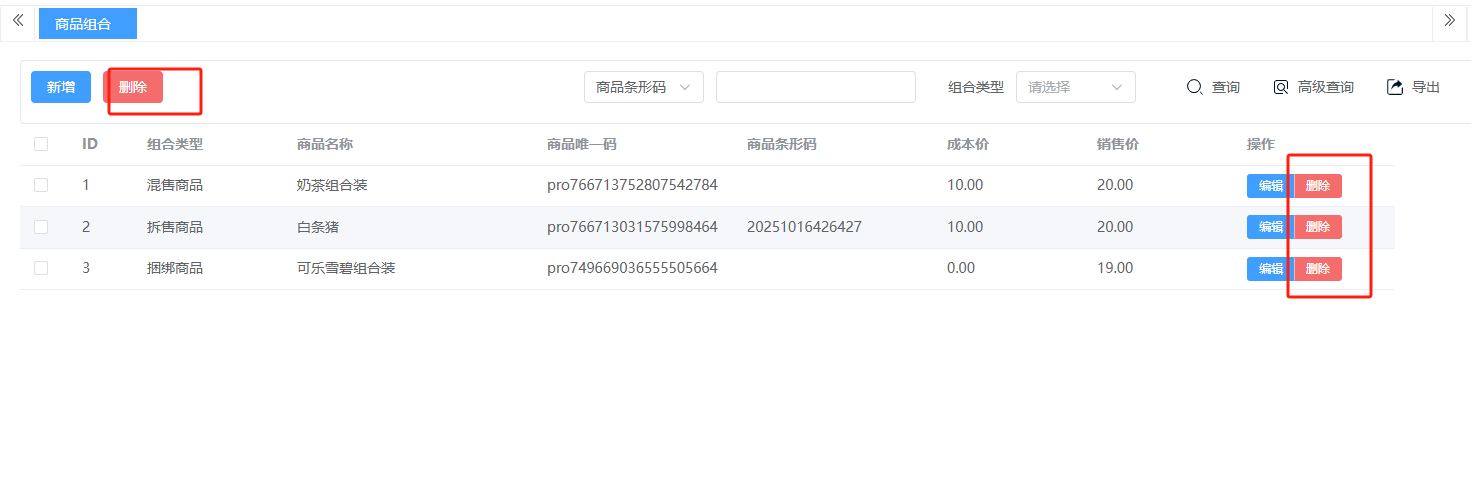Click the Export (导出) share icon
The image size is (1471, 481).
[1395, 87]
